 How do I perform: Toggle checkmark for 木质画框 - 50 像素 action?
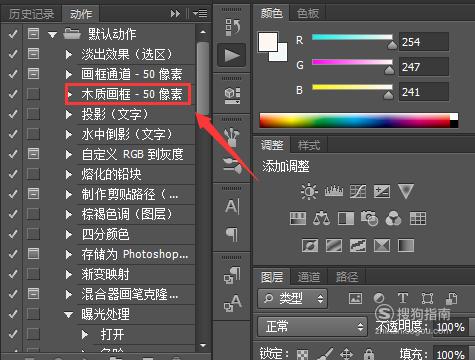point(13,94)
